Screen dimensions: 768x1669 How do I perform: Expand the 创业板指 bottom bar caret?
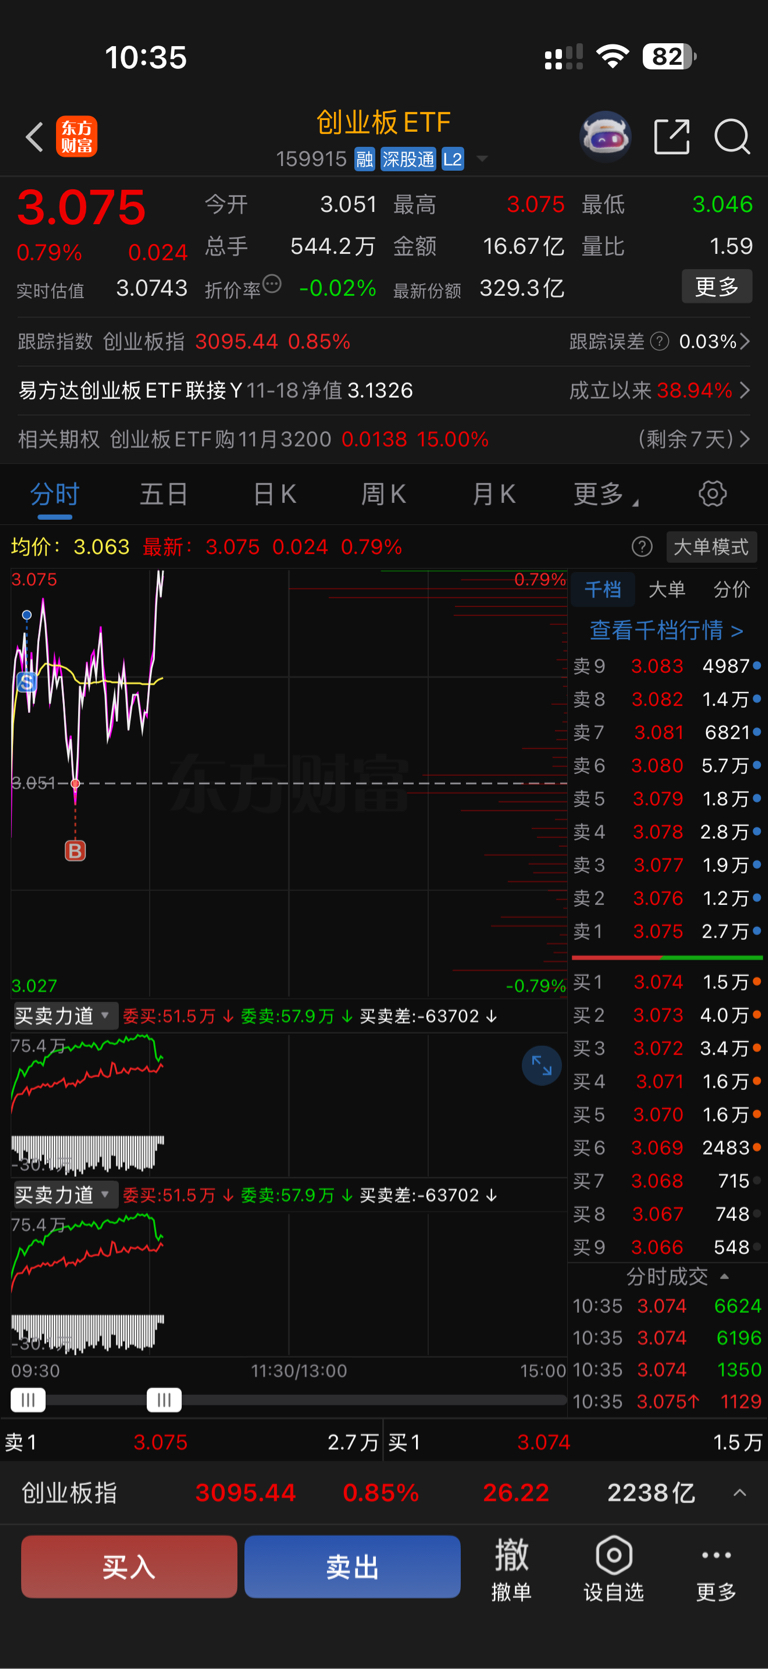[739, 1493]
